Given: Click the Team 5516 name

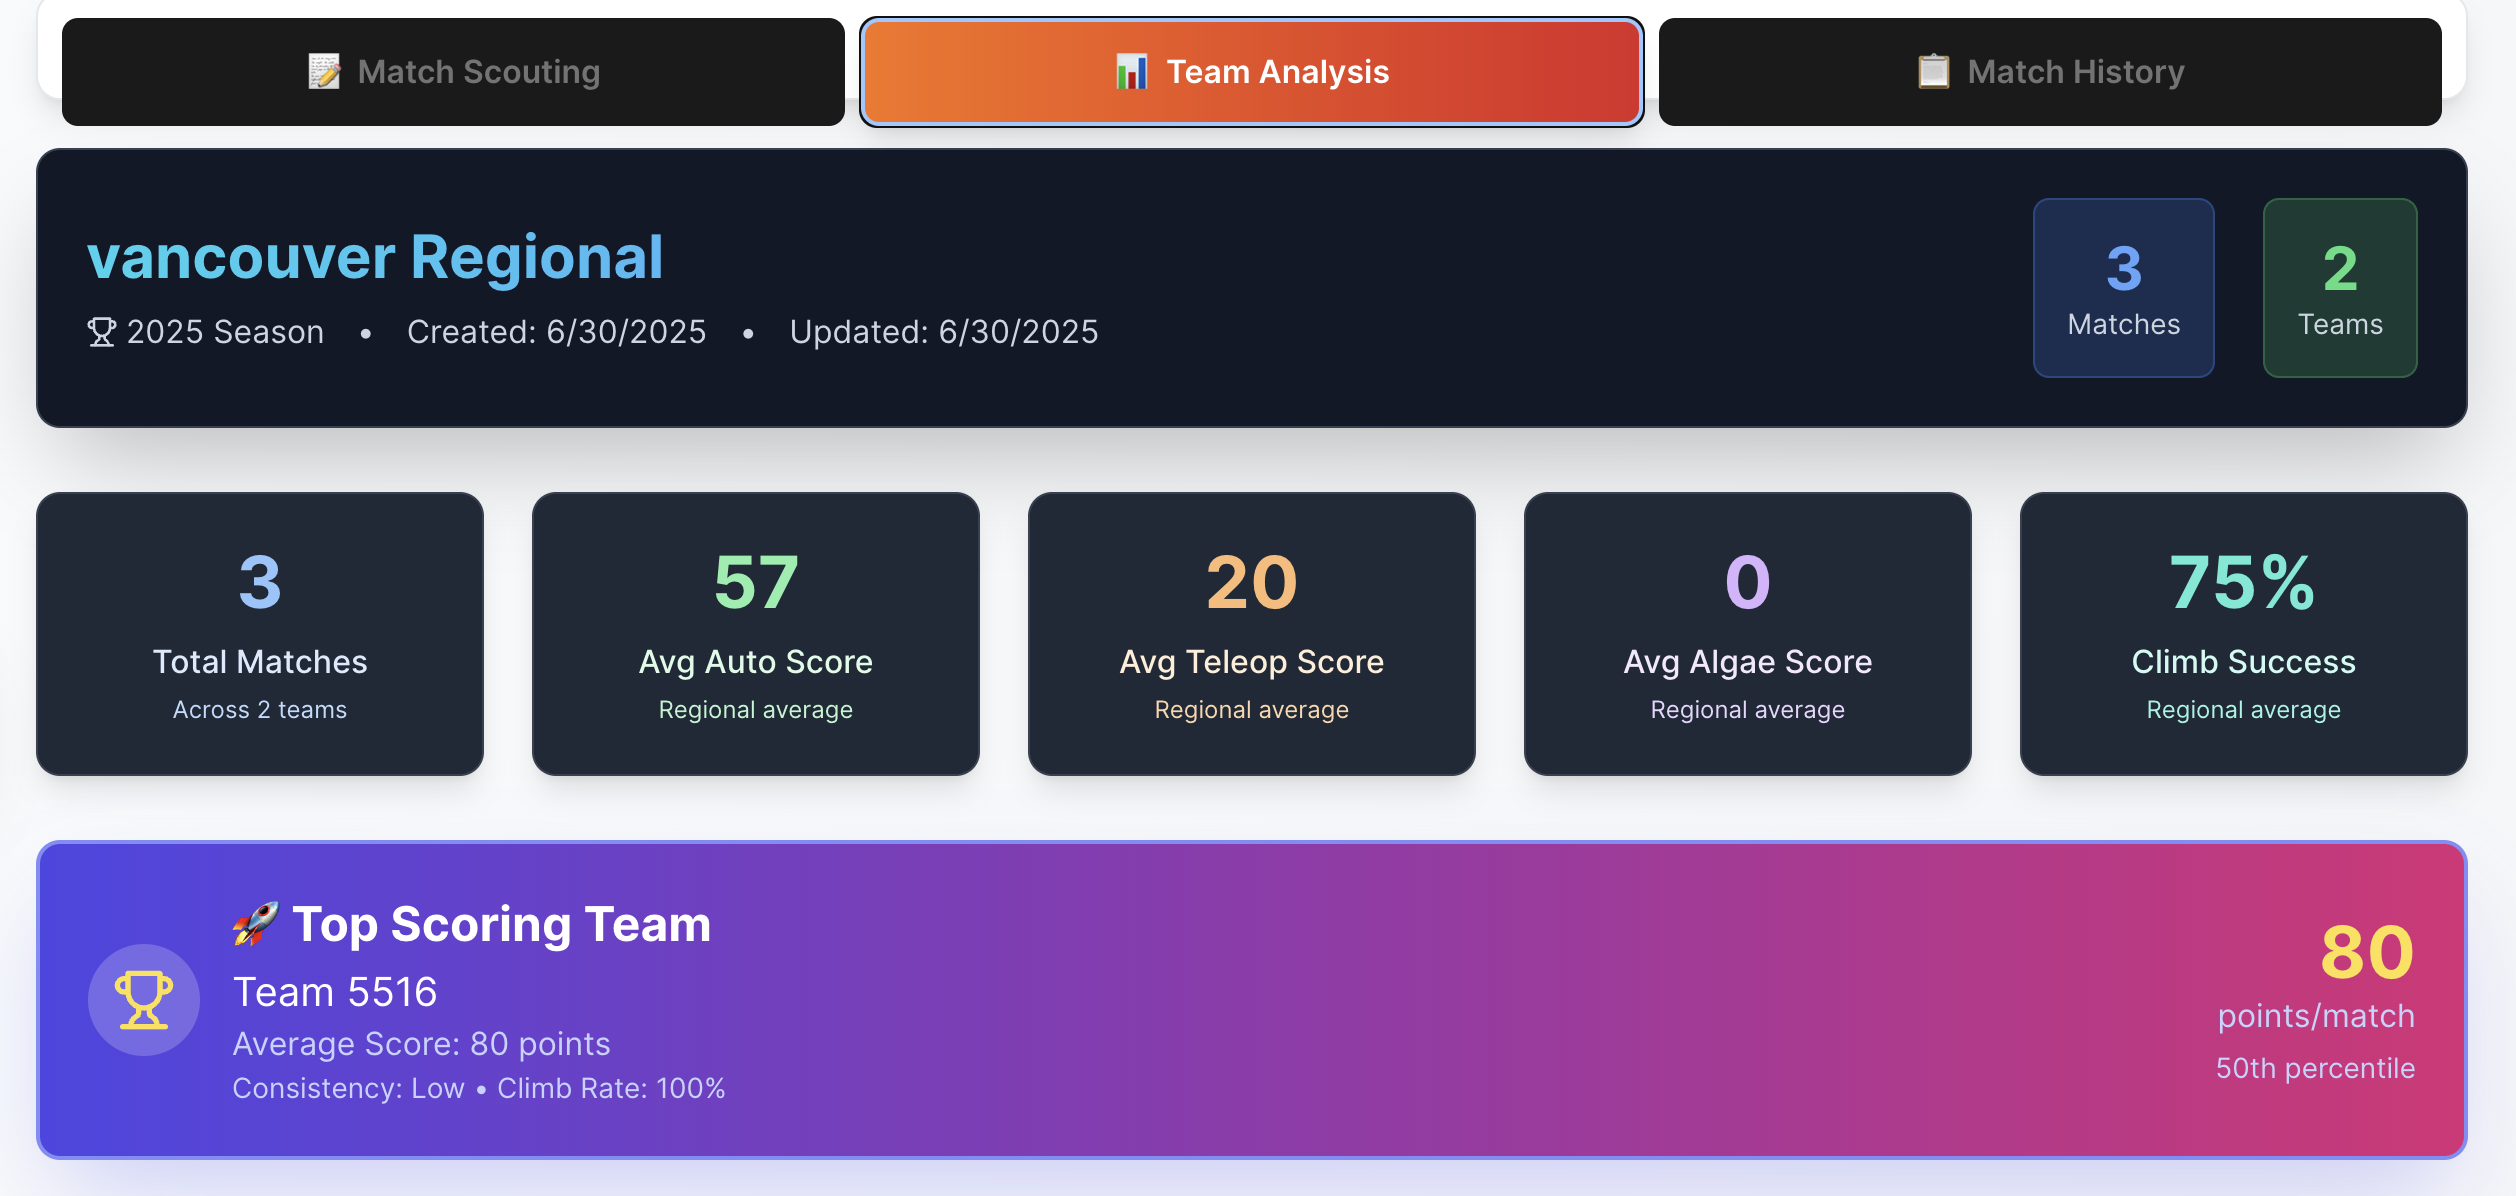Looking at the screenshot, I should (x=335, y=992).
